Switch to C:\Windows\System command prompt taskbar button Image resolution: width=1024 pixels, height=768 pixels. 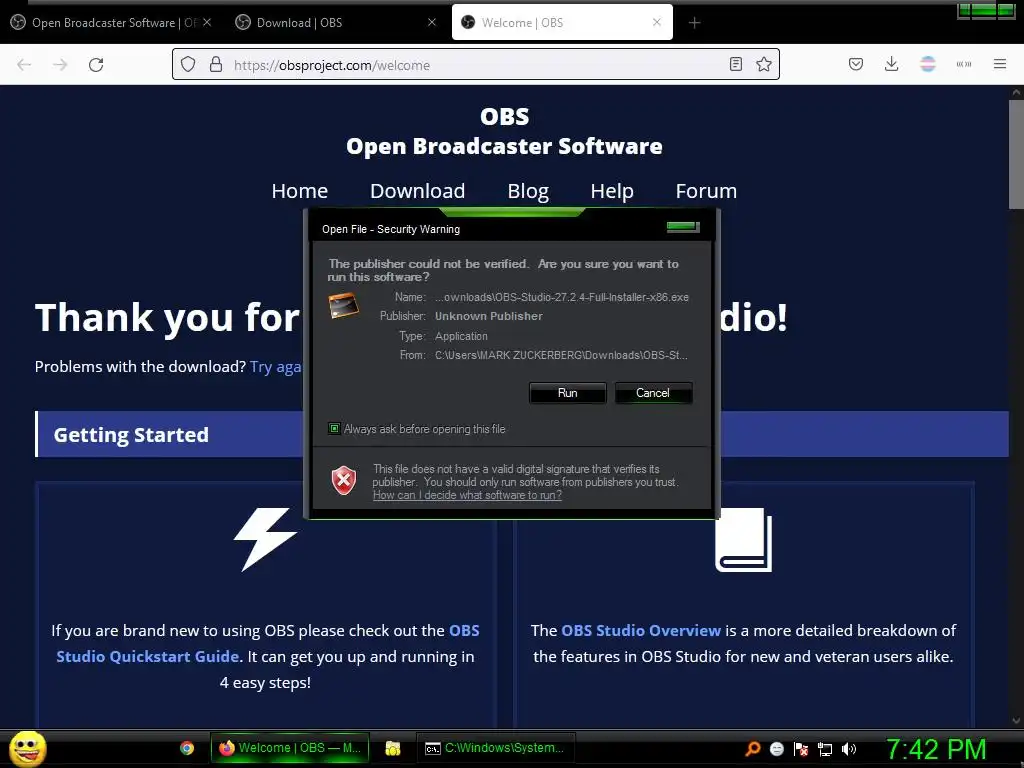(x=495, y=748)
